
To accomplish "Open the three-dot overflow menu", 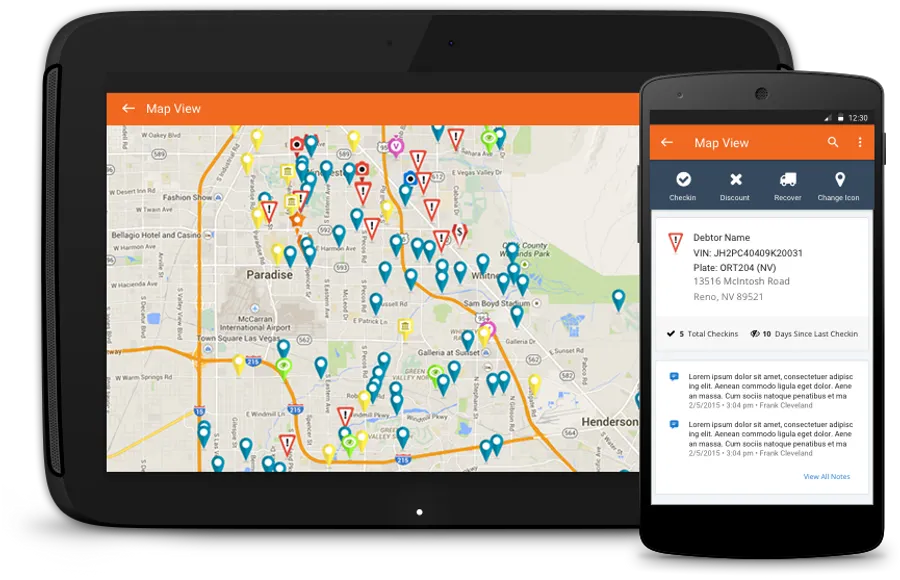I will tap(860, 142).
